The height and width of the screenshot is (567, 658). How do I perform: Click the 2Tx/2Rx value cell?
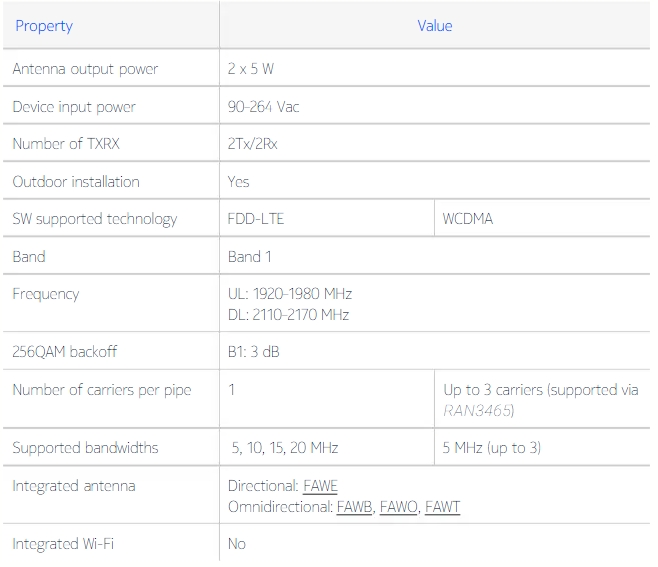click(252, 144)
